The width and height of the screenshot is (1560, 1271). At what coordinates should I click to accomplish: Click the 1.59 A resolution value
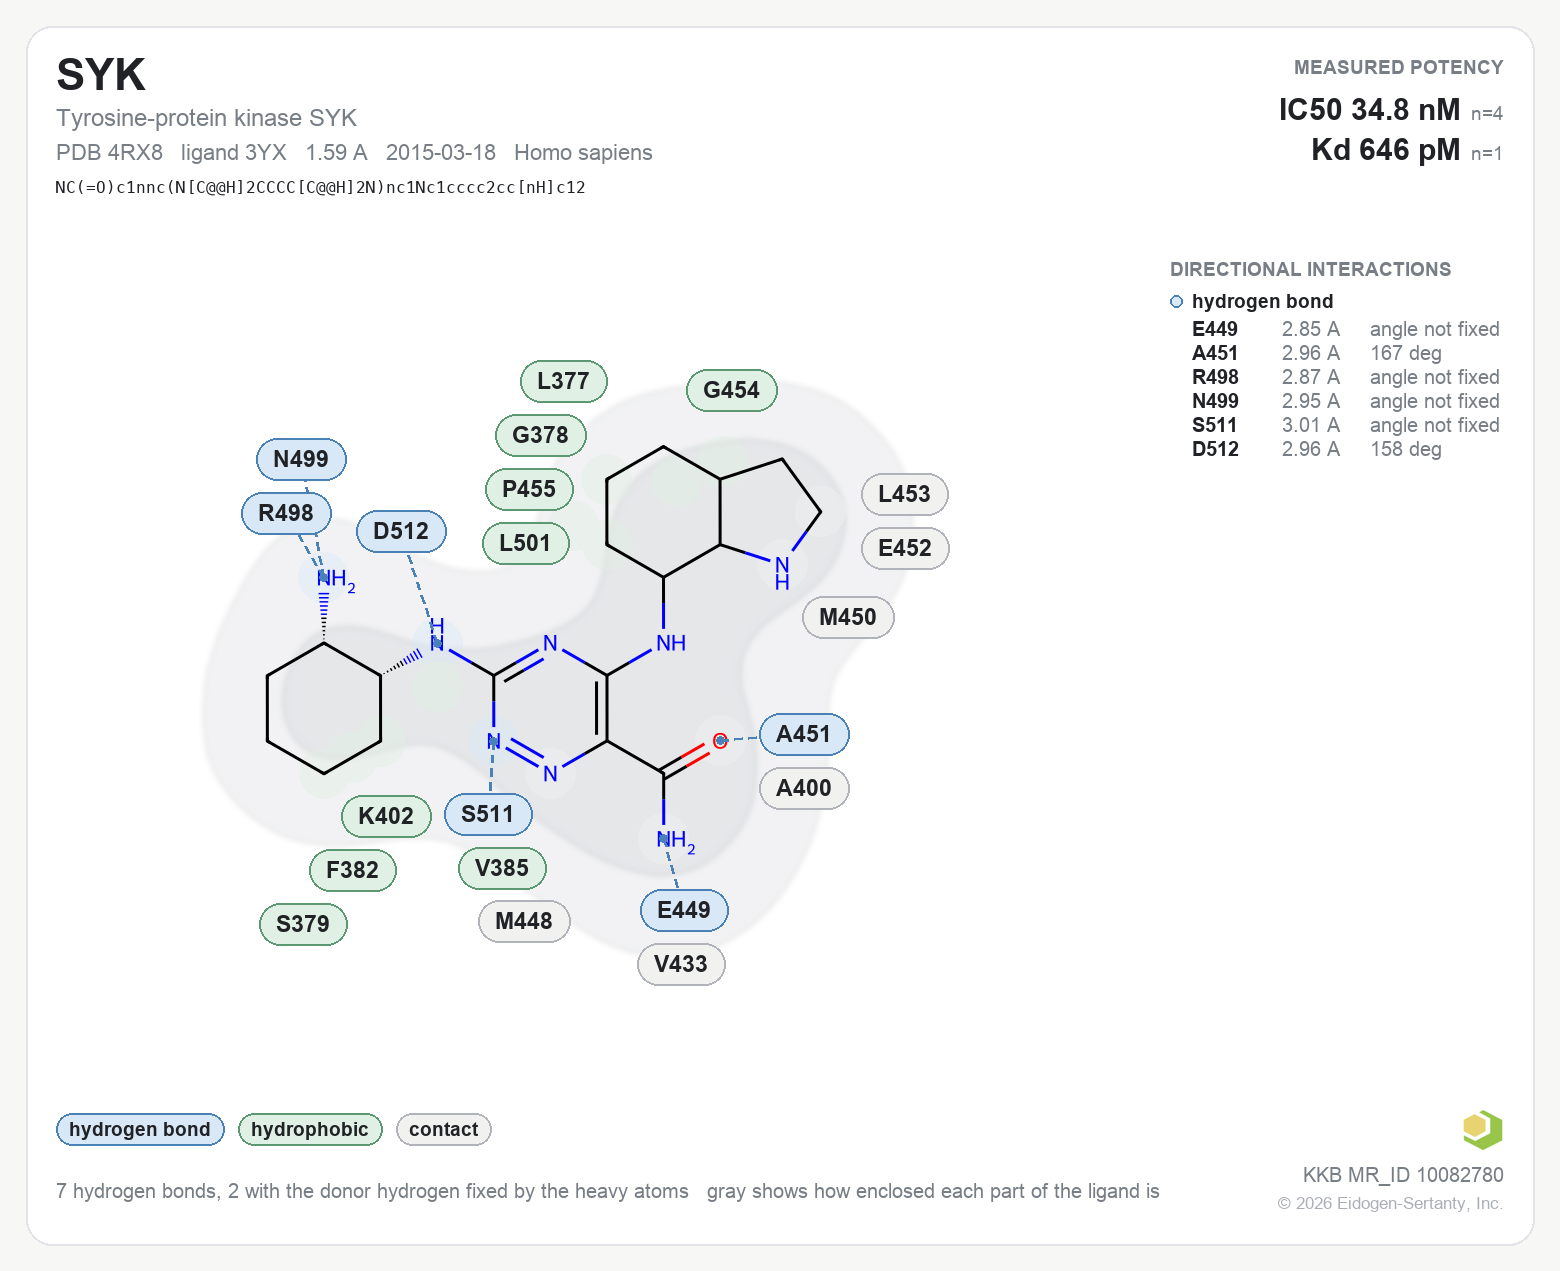coord(337,152)
